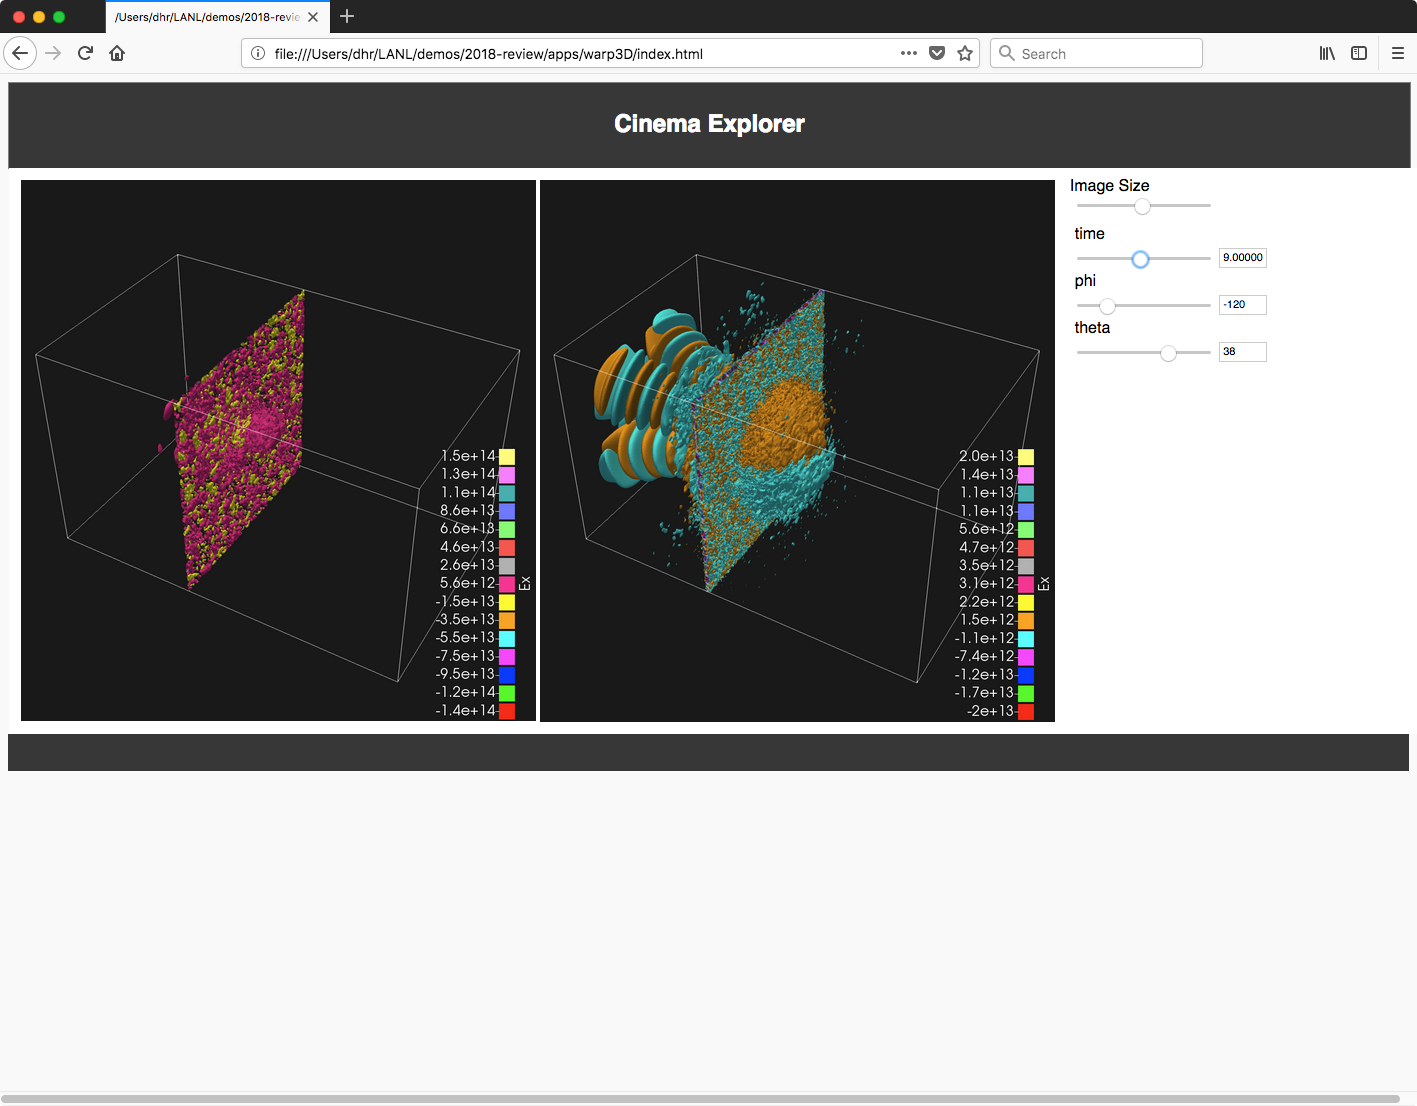Click the 1.5e+14 yellow legend swatch
1417x1106 pixels.
(507, 457)
